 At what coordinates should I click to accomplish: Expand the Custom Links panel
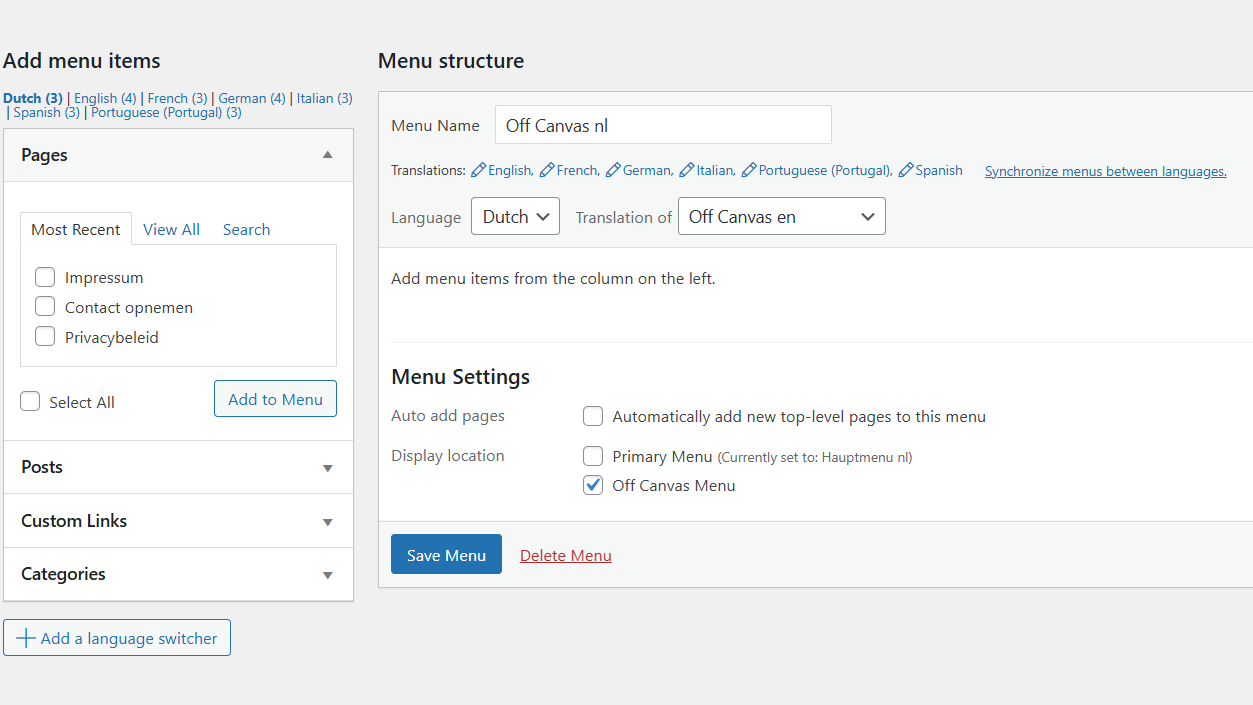(179, 521)
